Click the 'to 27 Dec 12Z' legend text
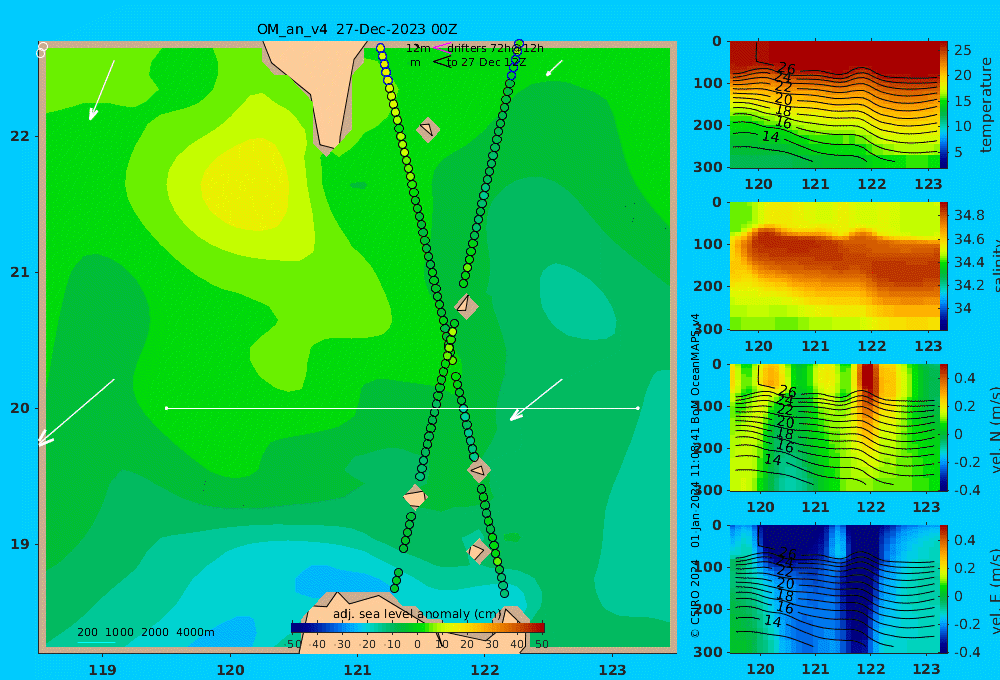 (486, 63)
